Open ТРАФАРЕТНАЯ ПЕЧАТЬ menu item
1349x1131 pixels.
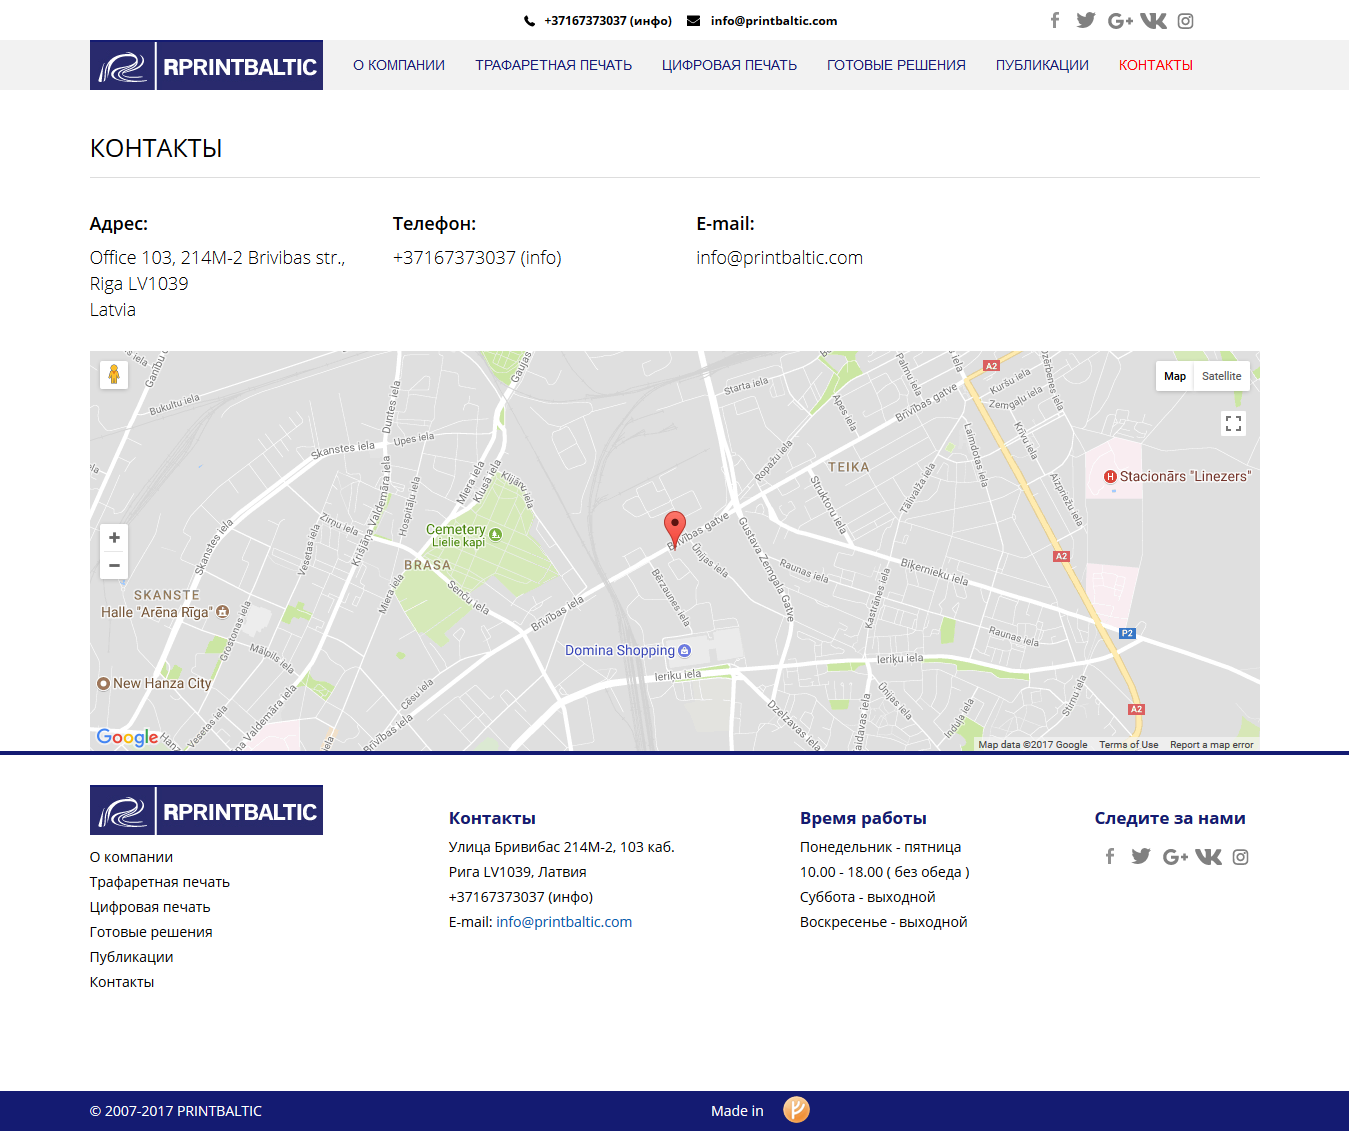(x=554, y=65)
